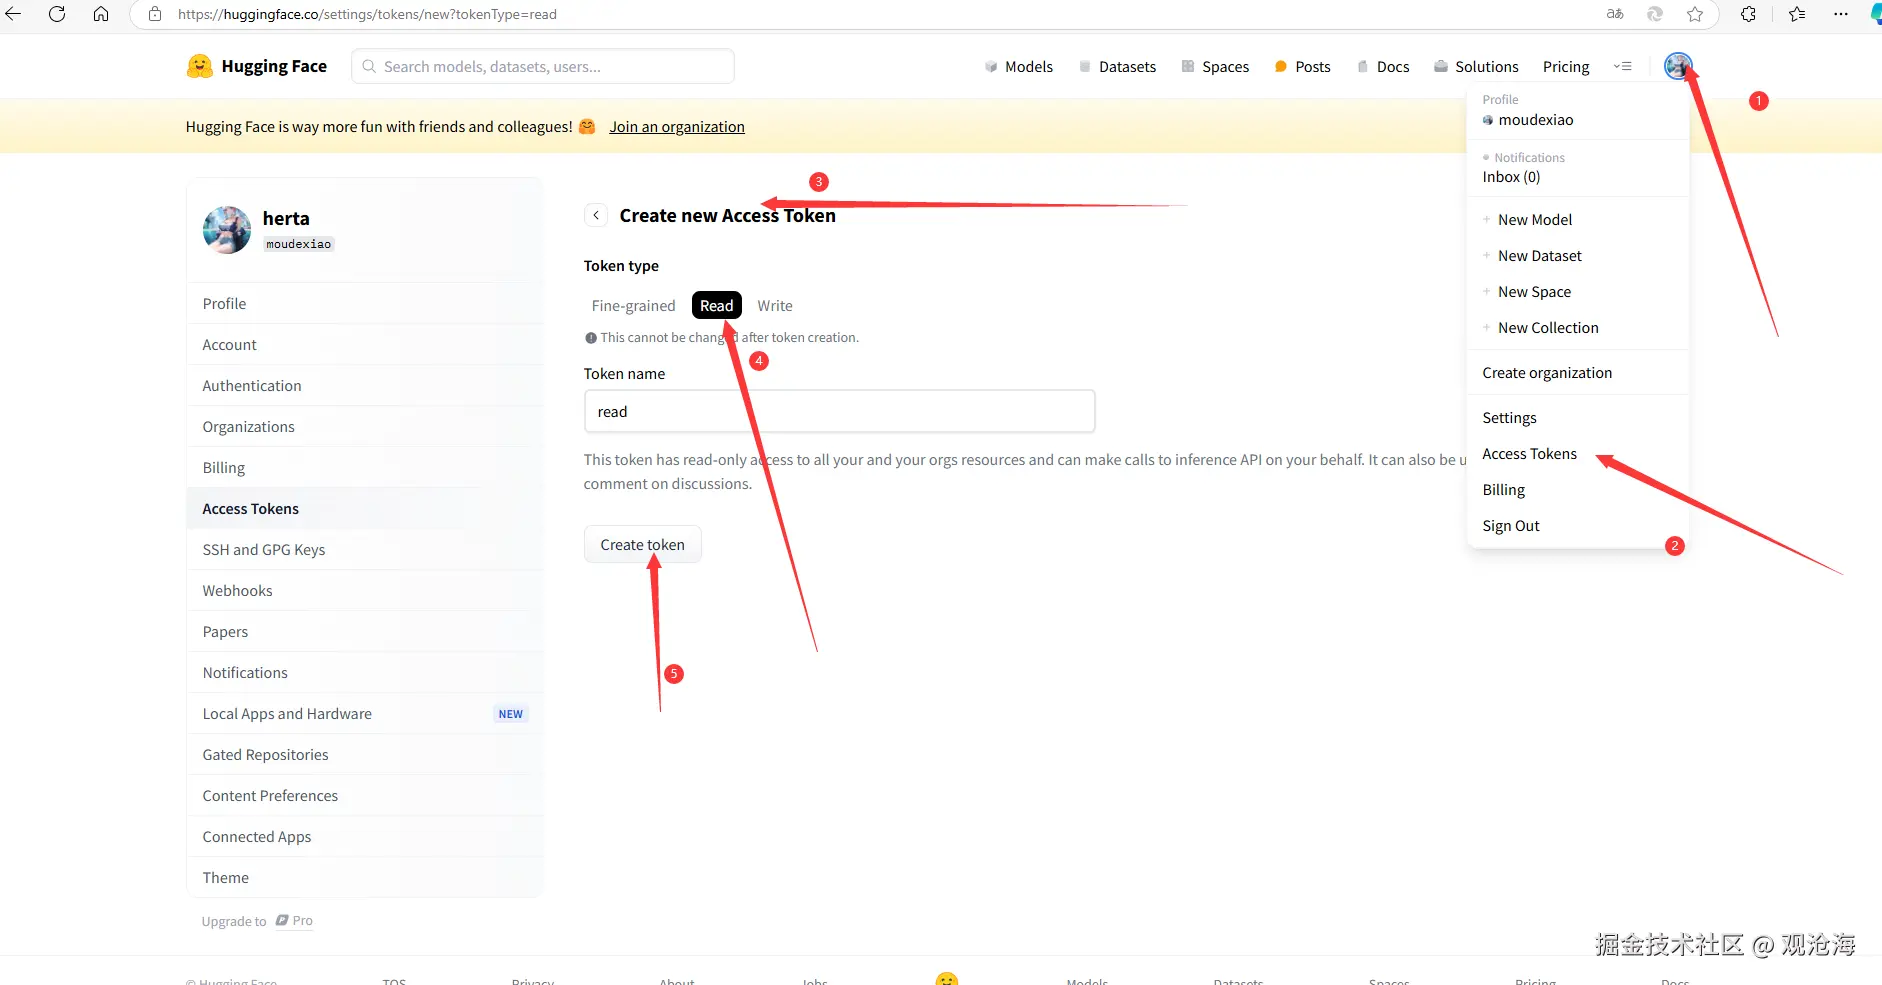This screenshot has width=1882, height=985.
Task: Open Connected Apps settings
Action: (365, 837)
